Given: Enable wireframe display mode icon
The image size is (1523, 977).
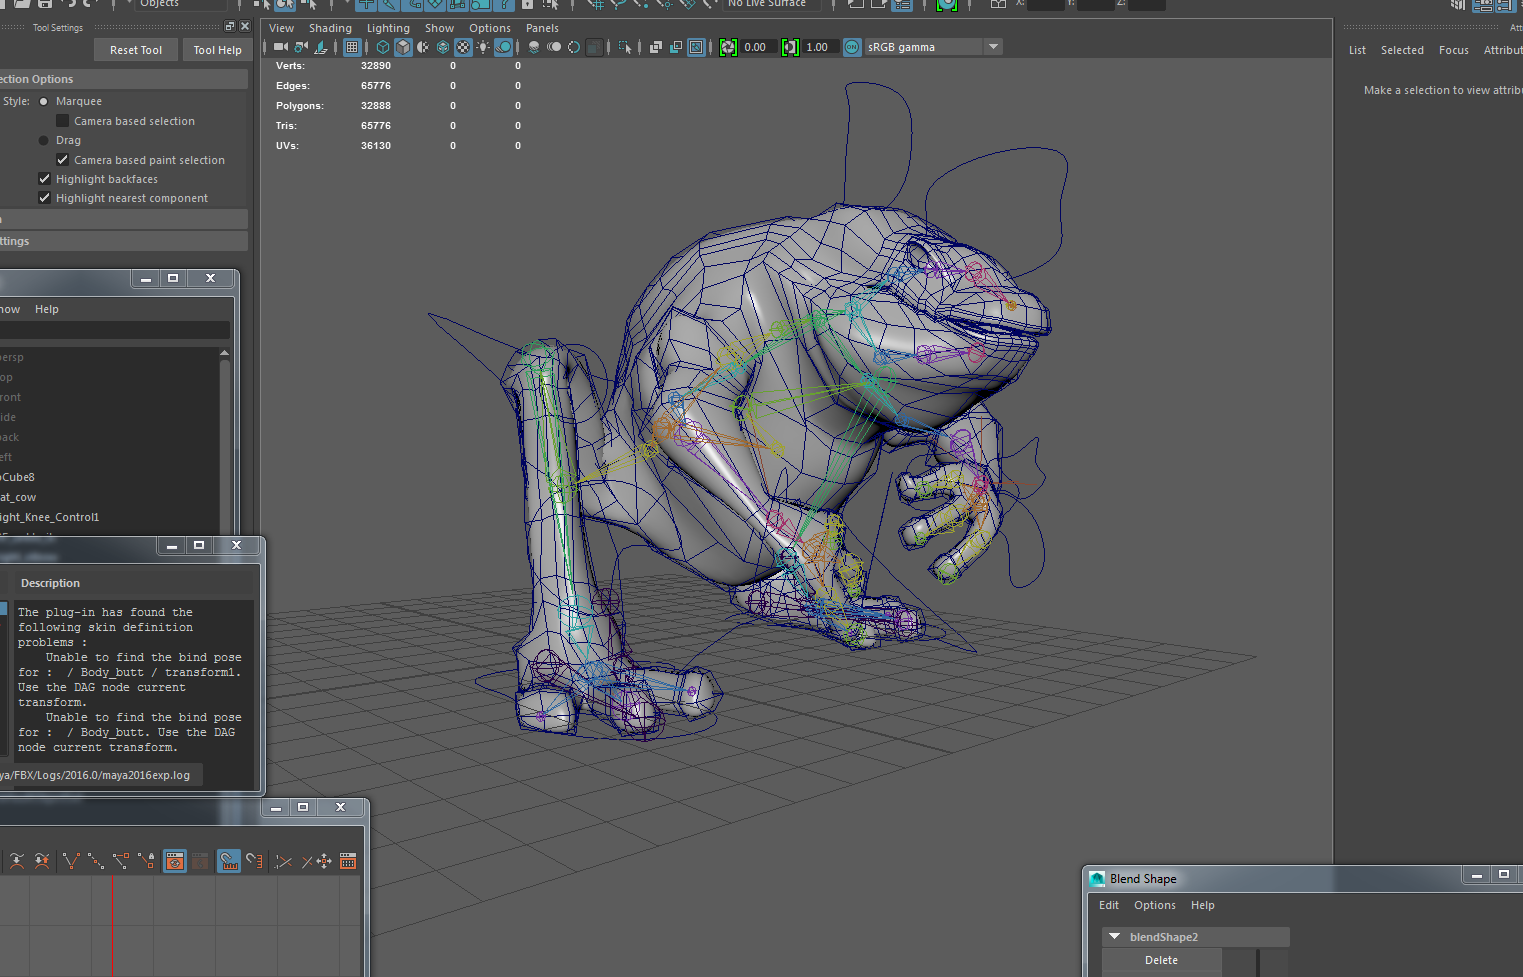Looking at the screenshot, I should coord(383,47).
